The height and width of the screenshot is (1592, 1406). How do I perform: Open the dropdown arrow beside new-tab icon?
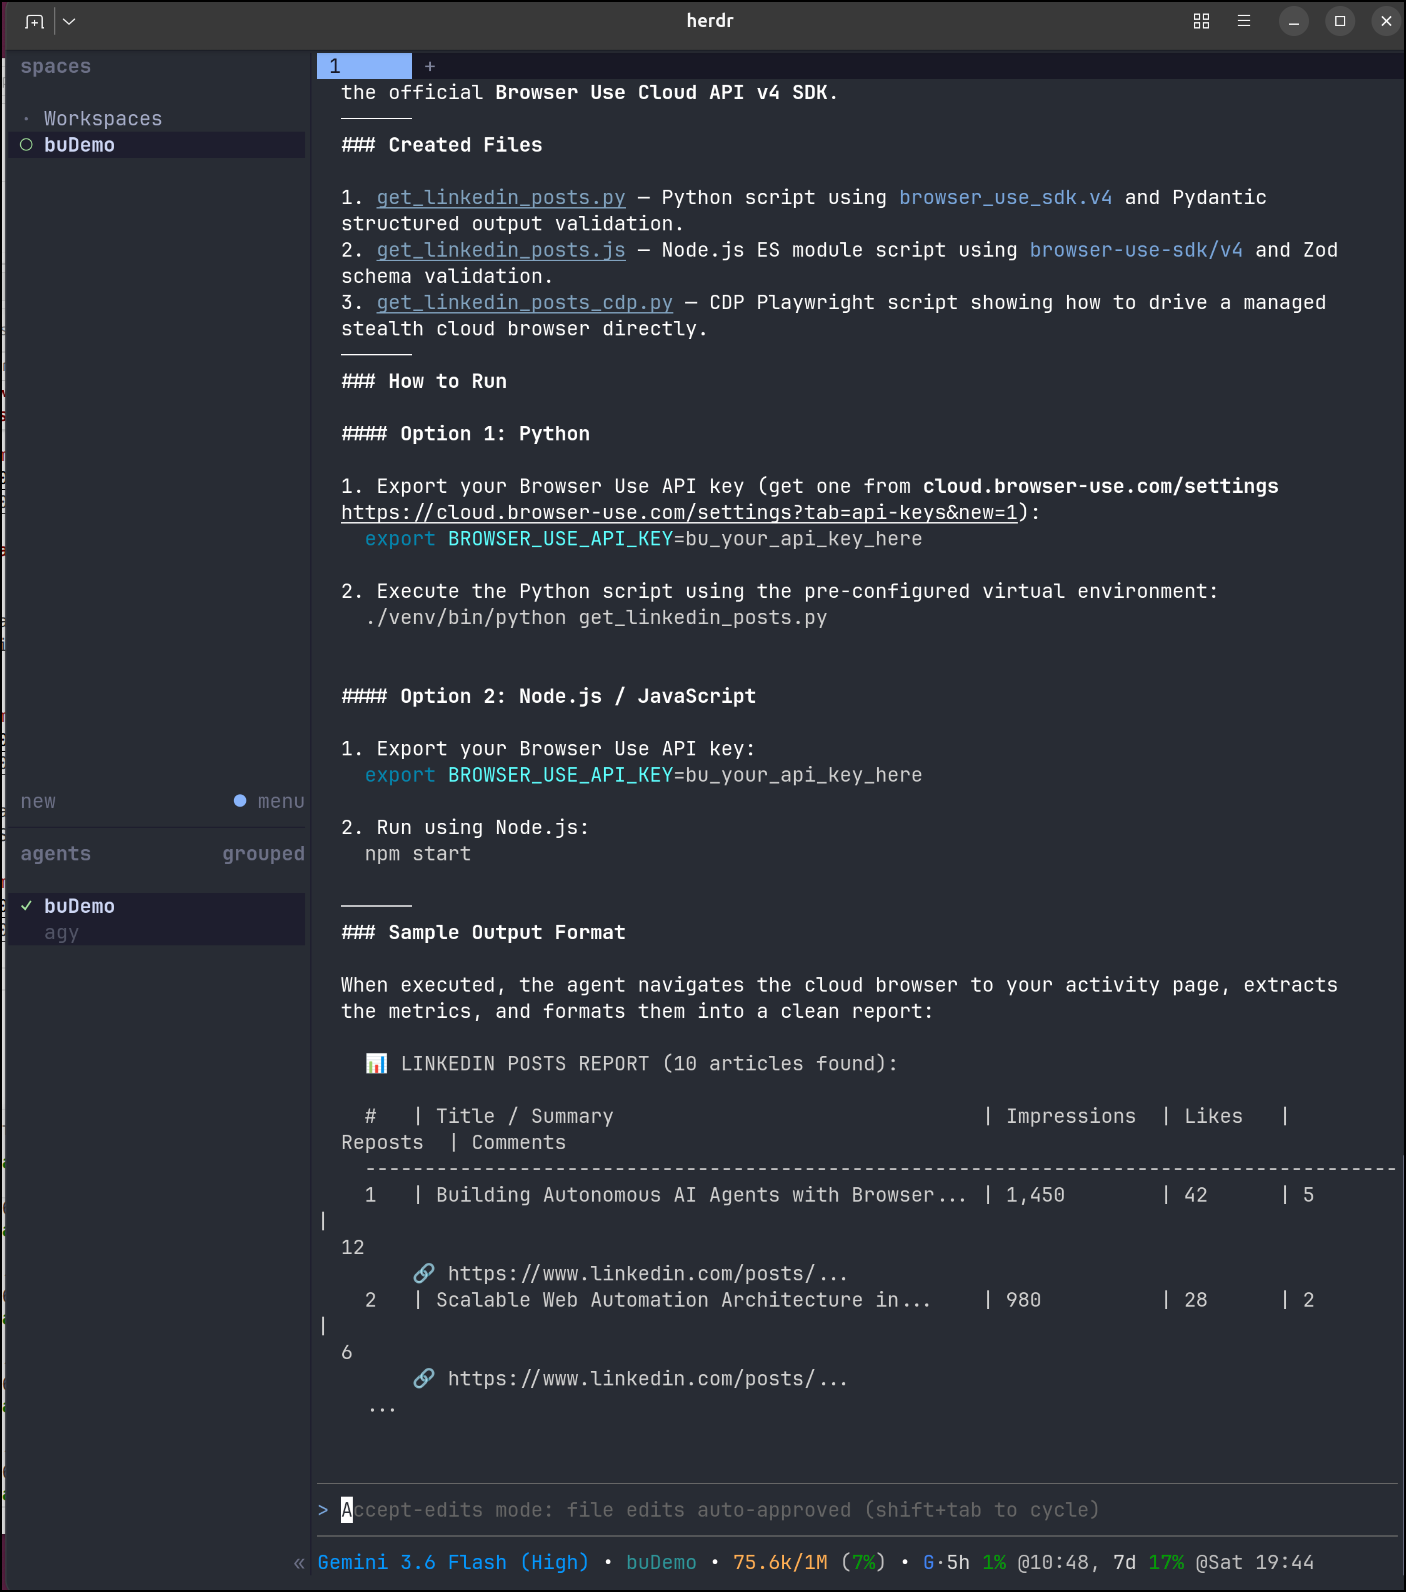(69, 21)
